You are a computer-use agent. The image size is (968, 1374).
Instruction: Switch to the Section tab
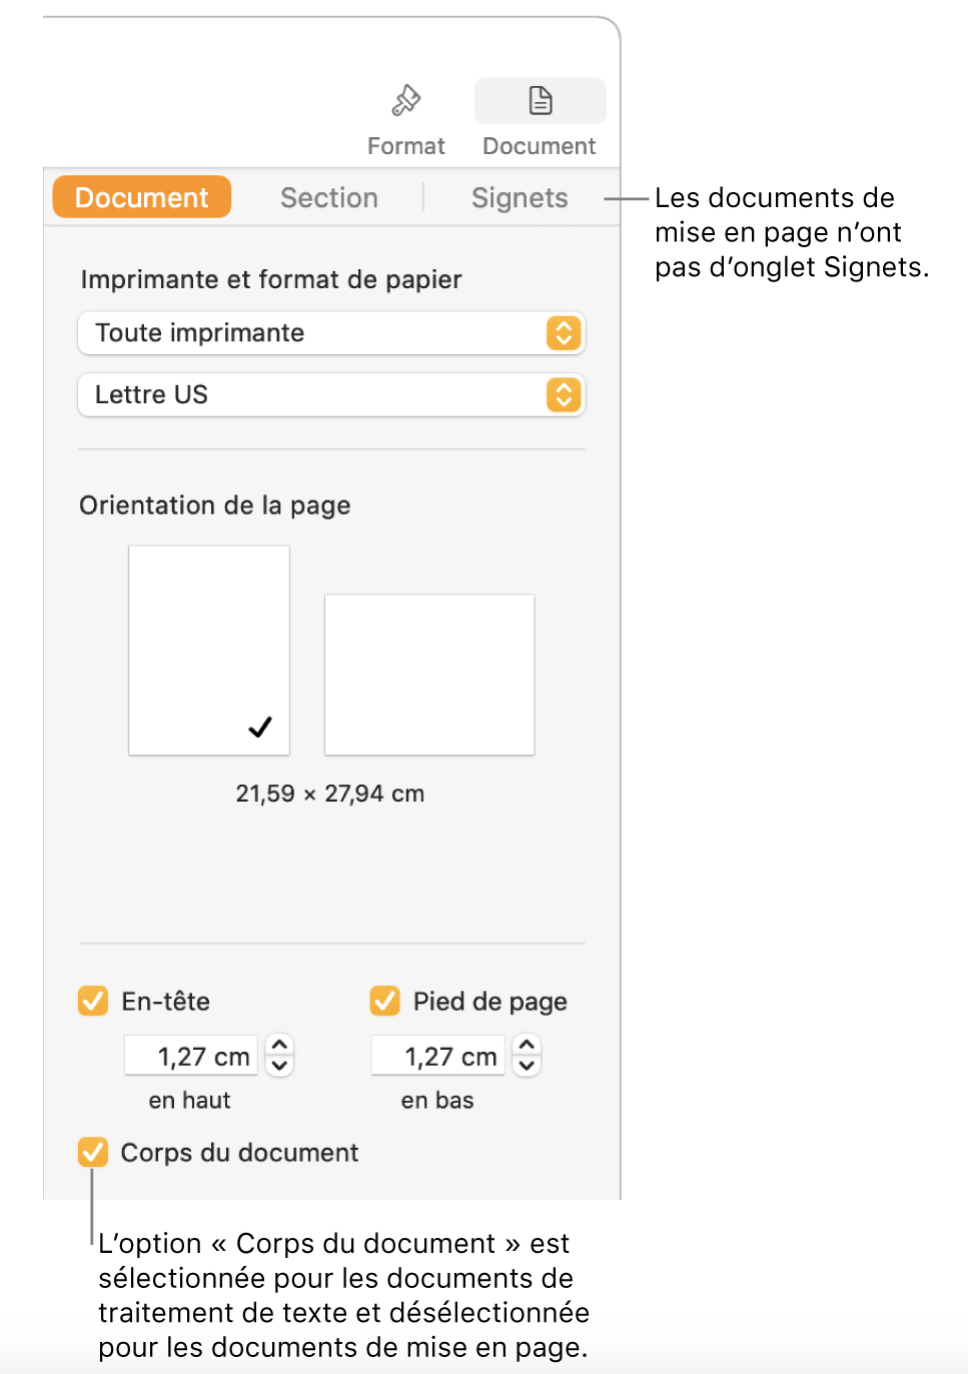pos(329,198)
